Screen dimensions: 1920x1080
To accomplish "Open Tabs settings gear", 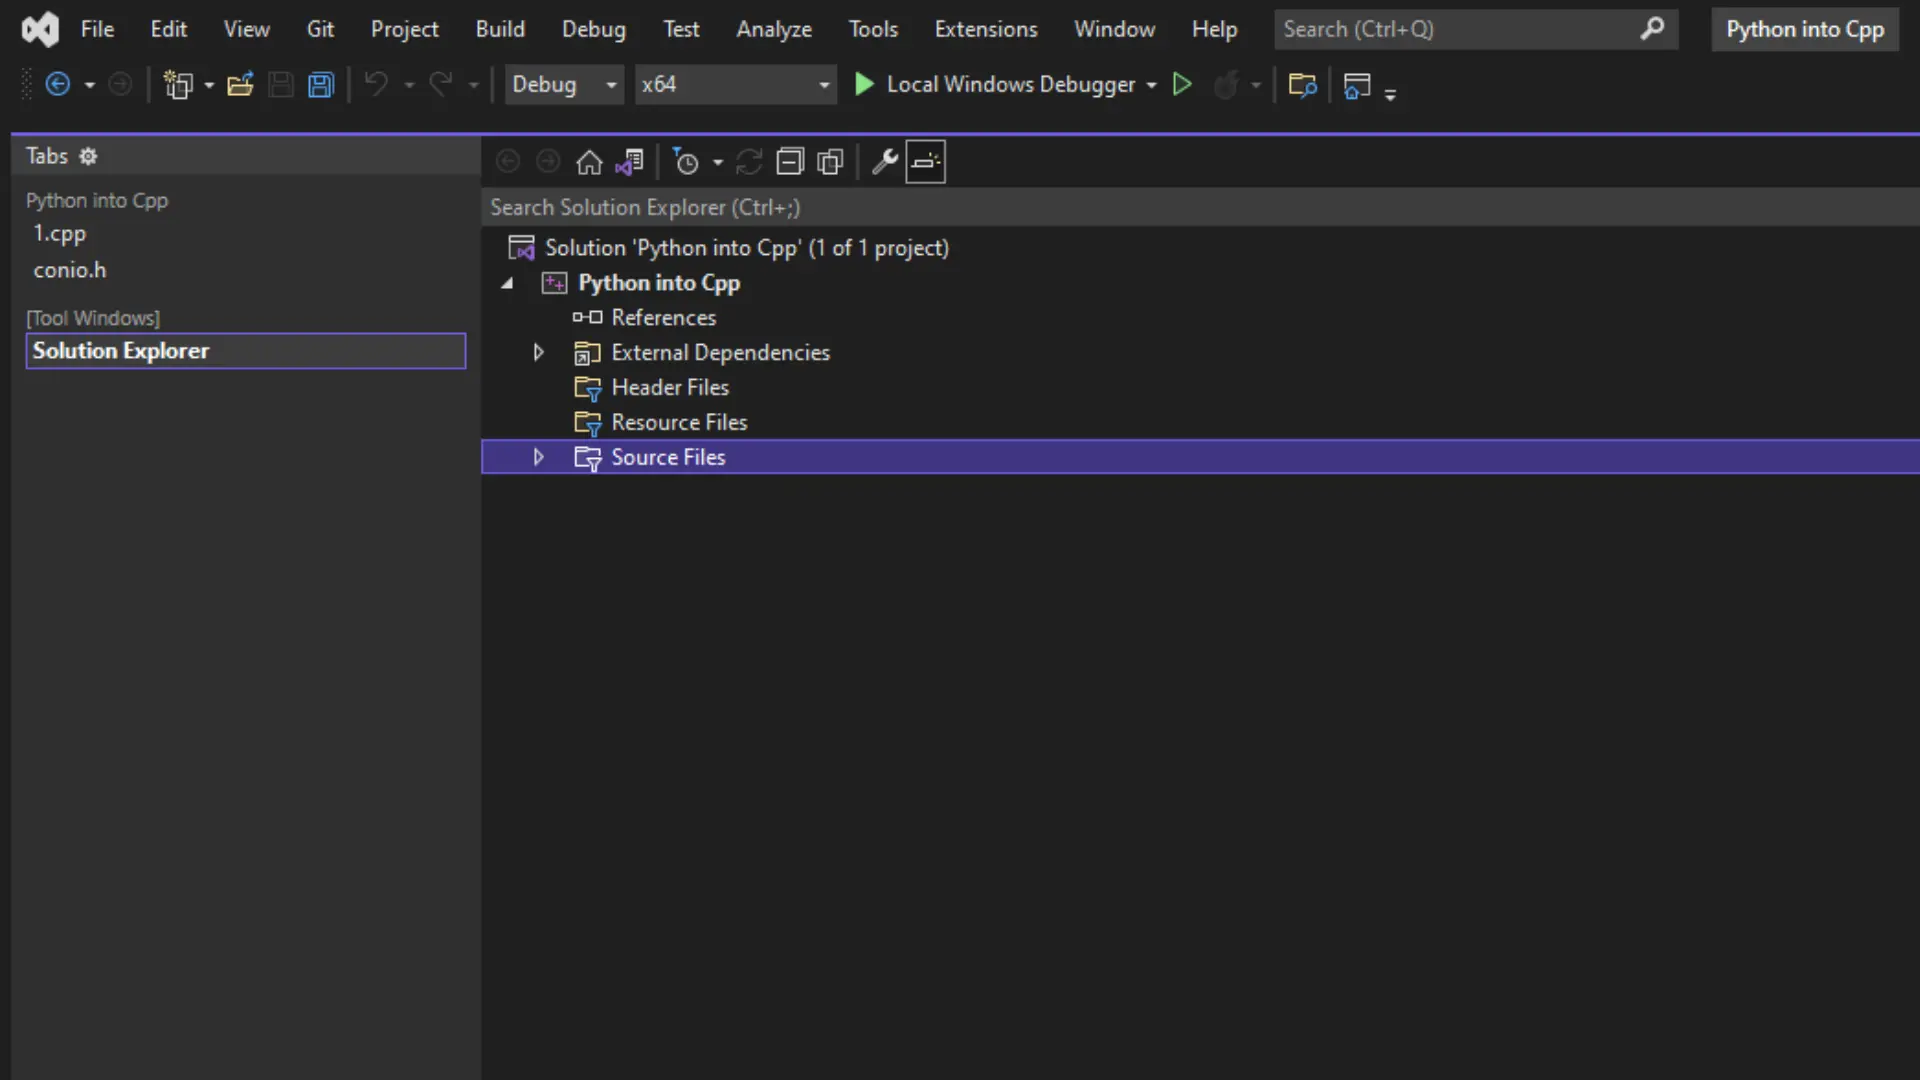I will click(x=88, y=157).
